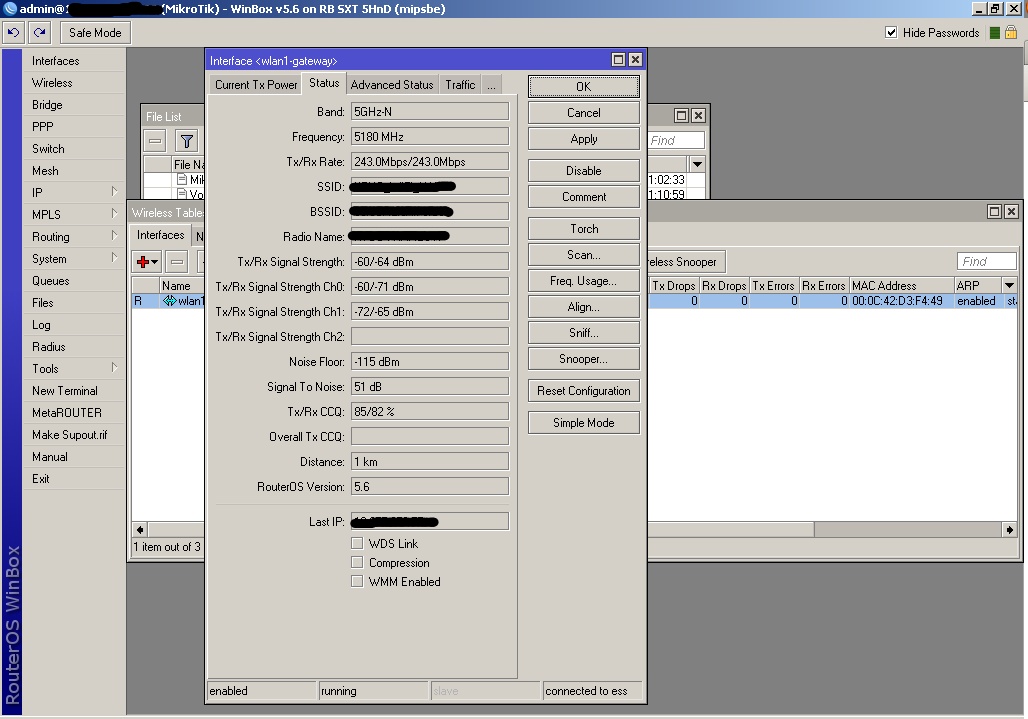Screen dimensions: 1028x719
Task: Switch to the Advanced Status tab
Action: (392, 85)
